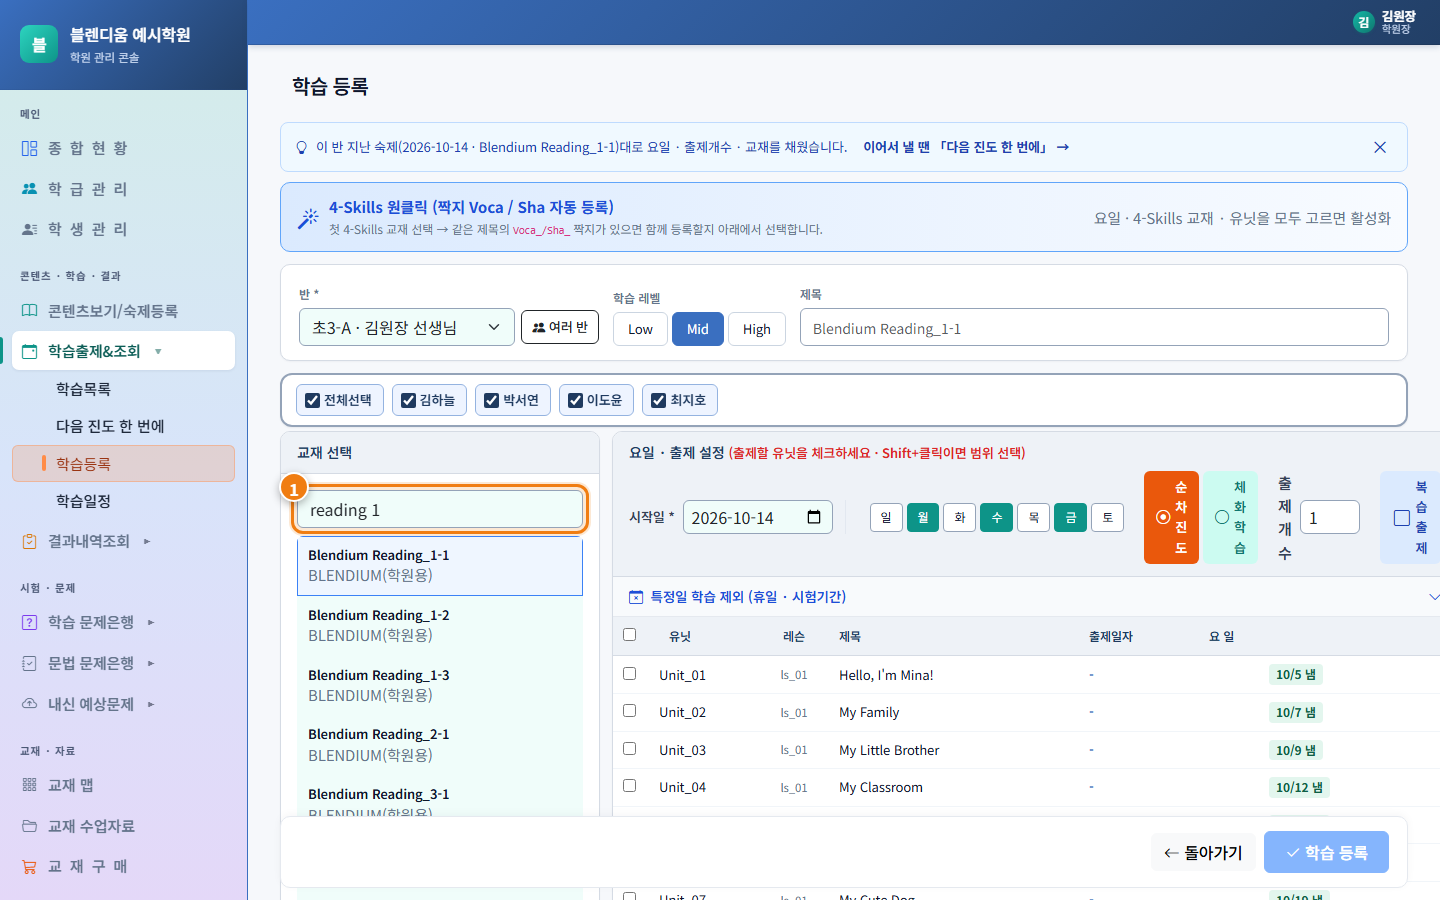This screenshot has height=900, width=1440.
Task: Open the 반 class dropdown
Action: pos(407,327)
